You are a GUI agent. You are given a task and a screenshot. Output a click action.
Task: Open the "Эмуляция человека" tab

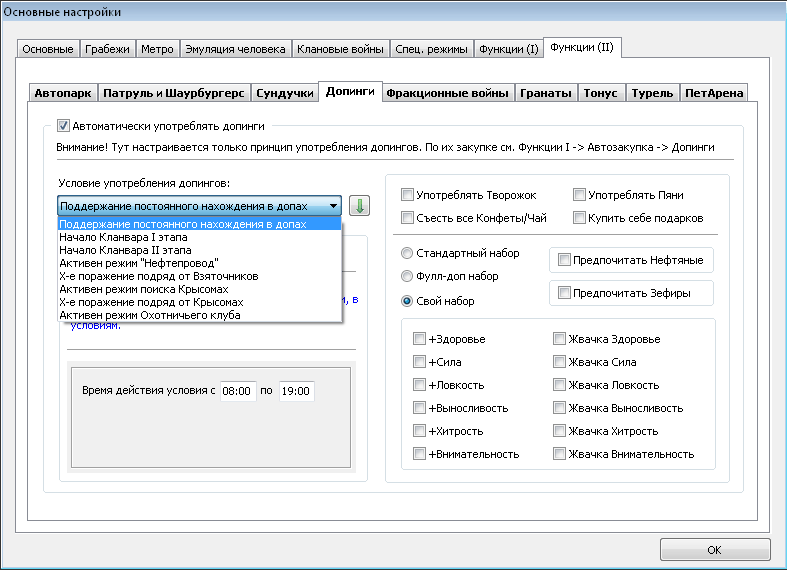tap(235, 49)
